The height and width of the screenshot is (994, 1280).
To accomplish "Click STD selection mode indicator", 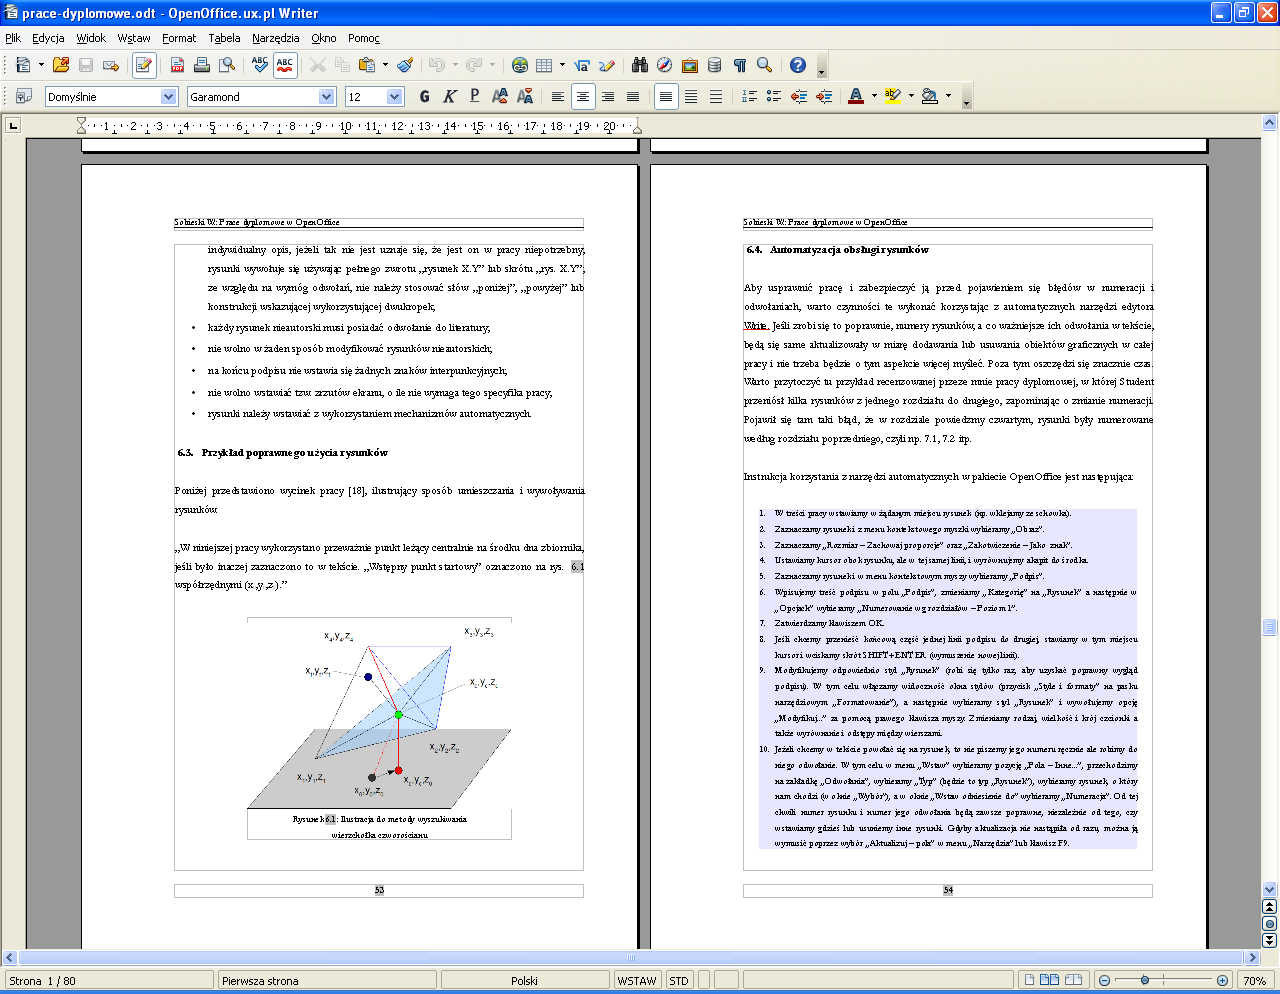I will pos(679,980).
